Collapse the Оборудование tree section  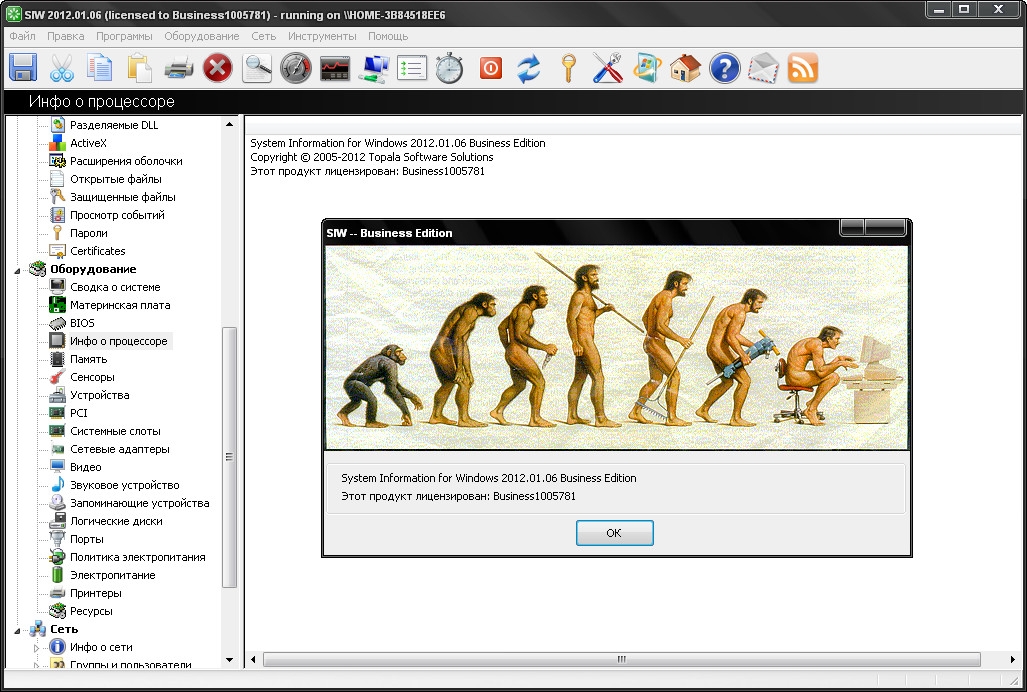[x=17, y=270]
